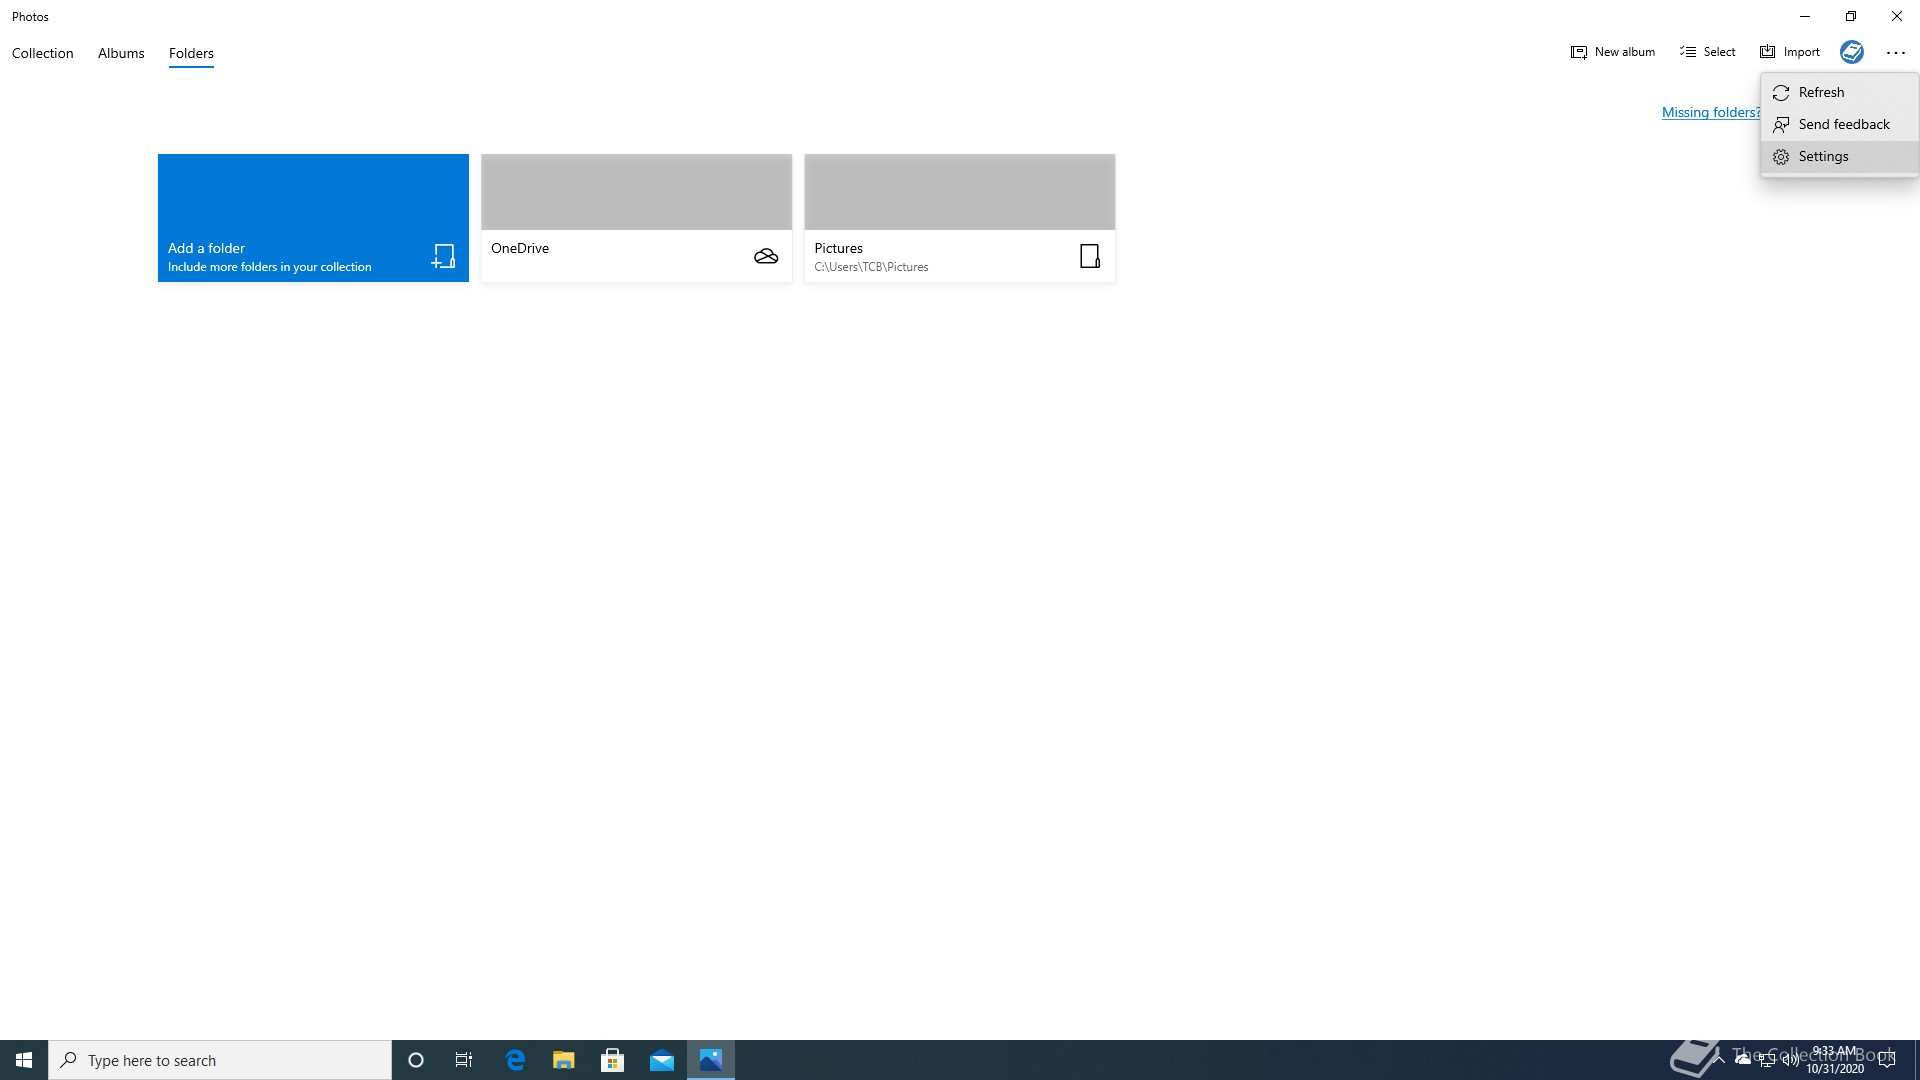Open the OneDrive folder tile
This screenshot has width=1920, height=1080.
pyautogui.click(x=636, y=217)
